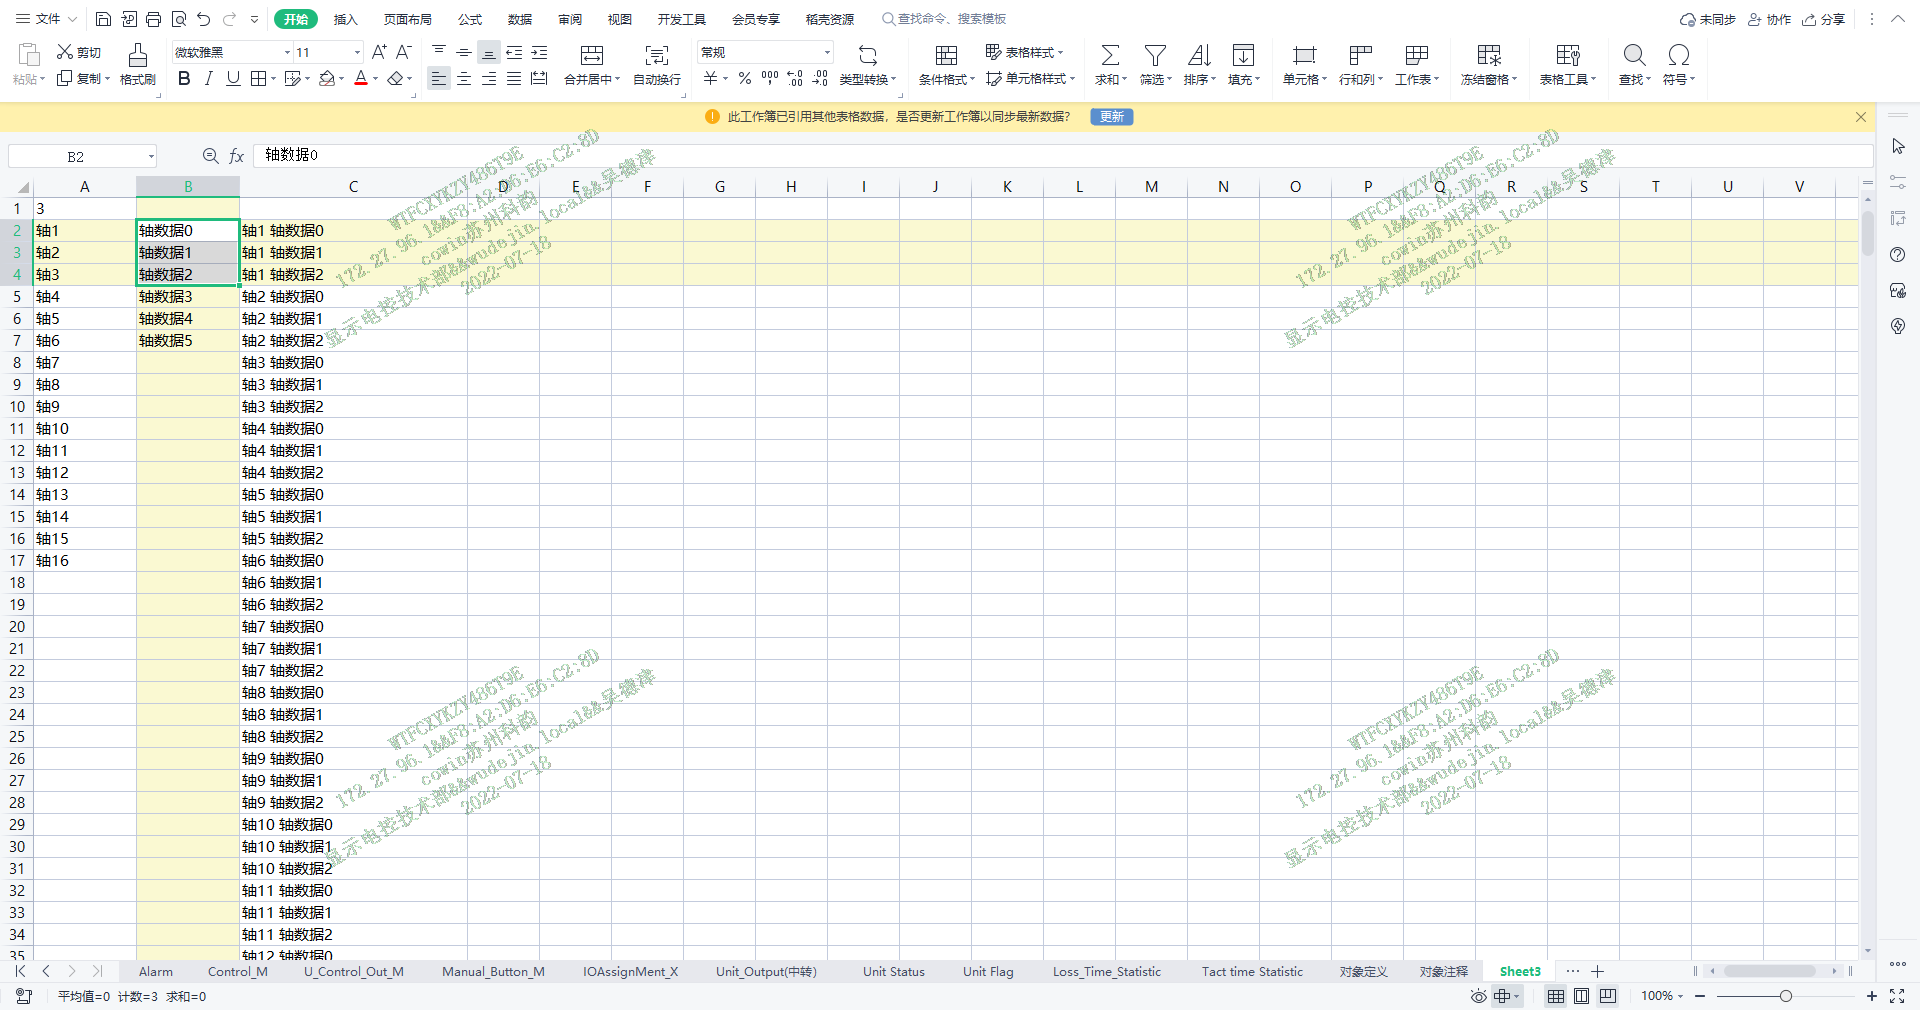This screenshot has height=1010, width=1920.
Task: Switch to the 插入 (Insert) ribbon tab
Action: [345, 19]
